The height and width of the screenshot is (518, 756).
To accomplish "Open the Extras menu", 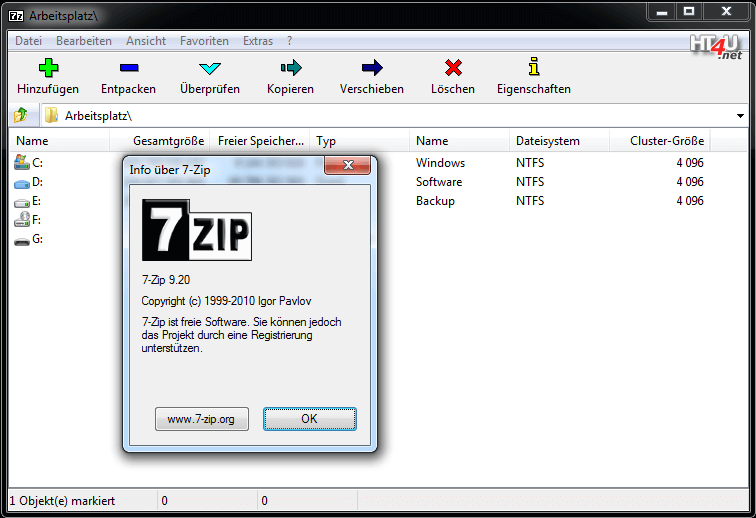I will point(258,41).
